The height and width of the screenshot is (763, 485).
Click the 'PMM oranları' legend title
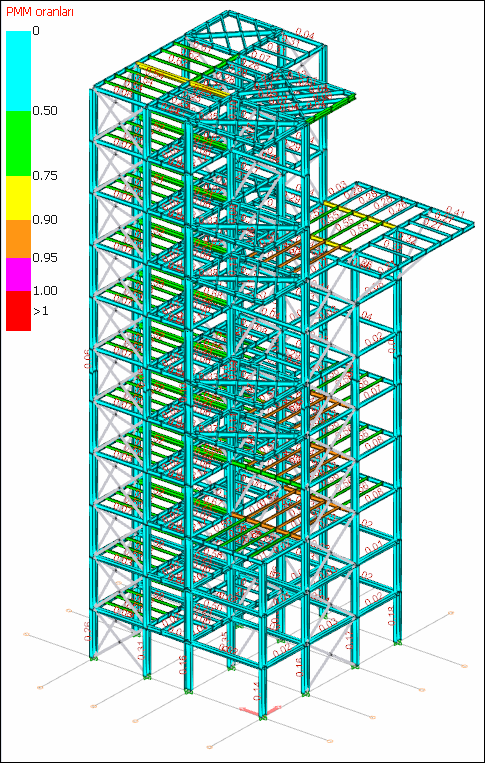[x=40, y=13]
